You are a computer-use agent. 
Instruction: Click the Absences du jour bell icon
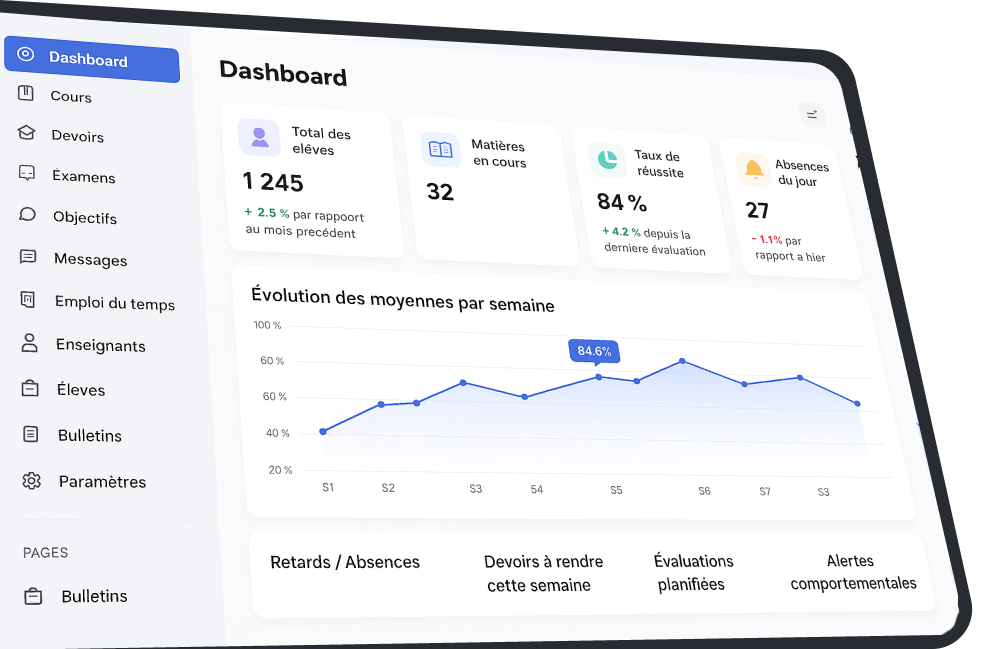point(753,169)
